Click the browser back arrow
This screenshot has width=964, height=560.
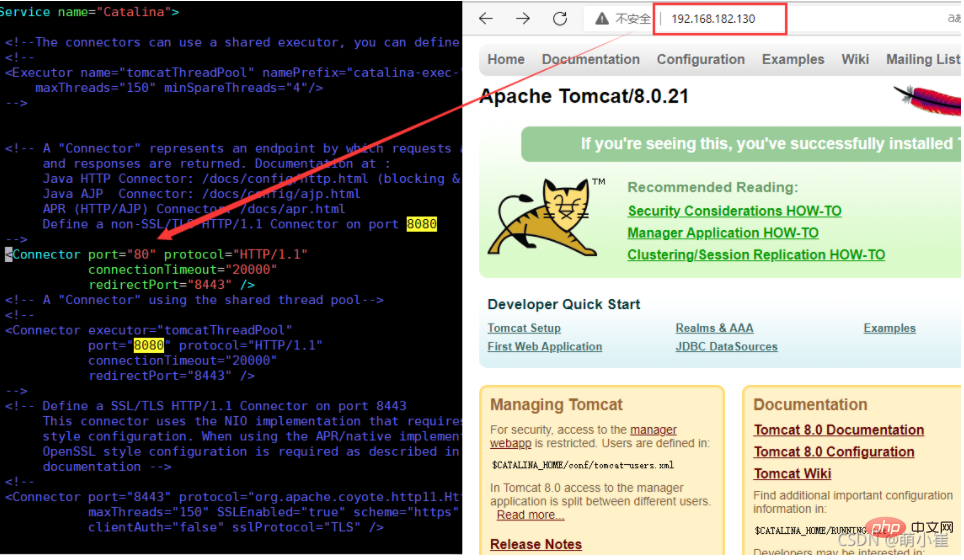[486, 18]
